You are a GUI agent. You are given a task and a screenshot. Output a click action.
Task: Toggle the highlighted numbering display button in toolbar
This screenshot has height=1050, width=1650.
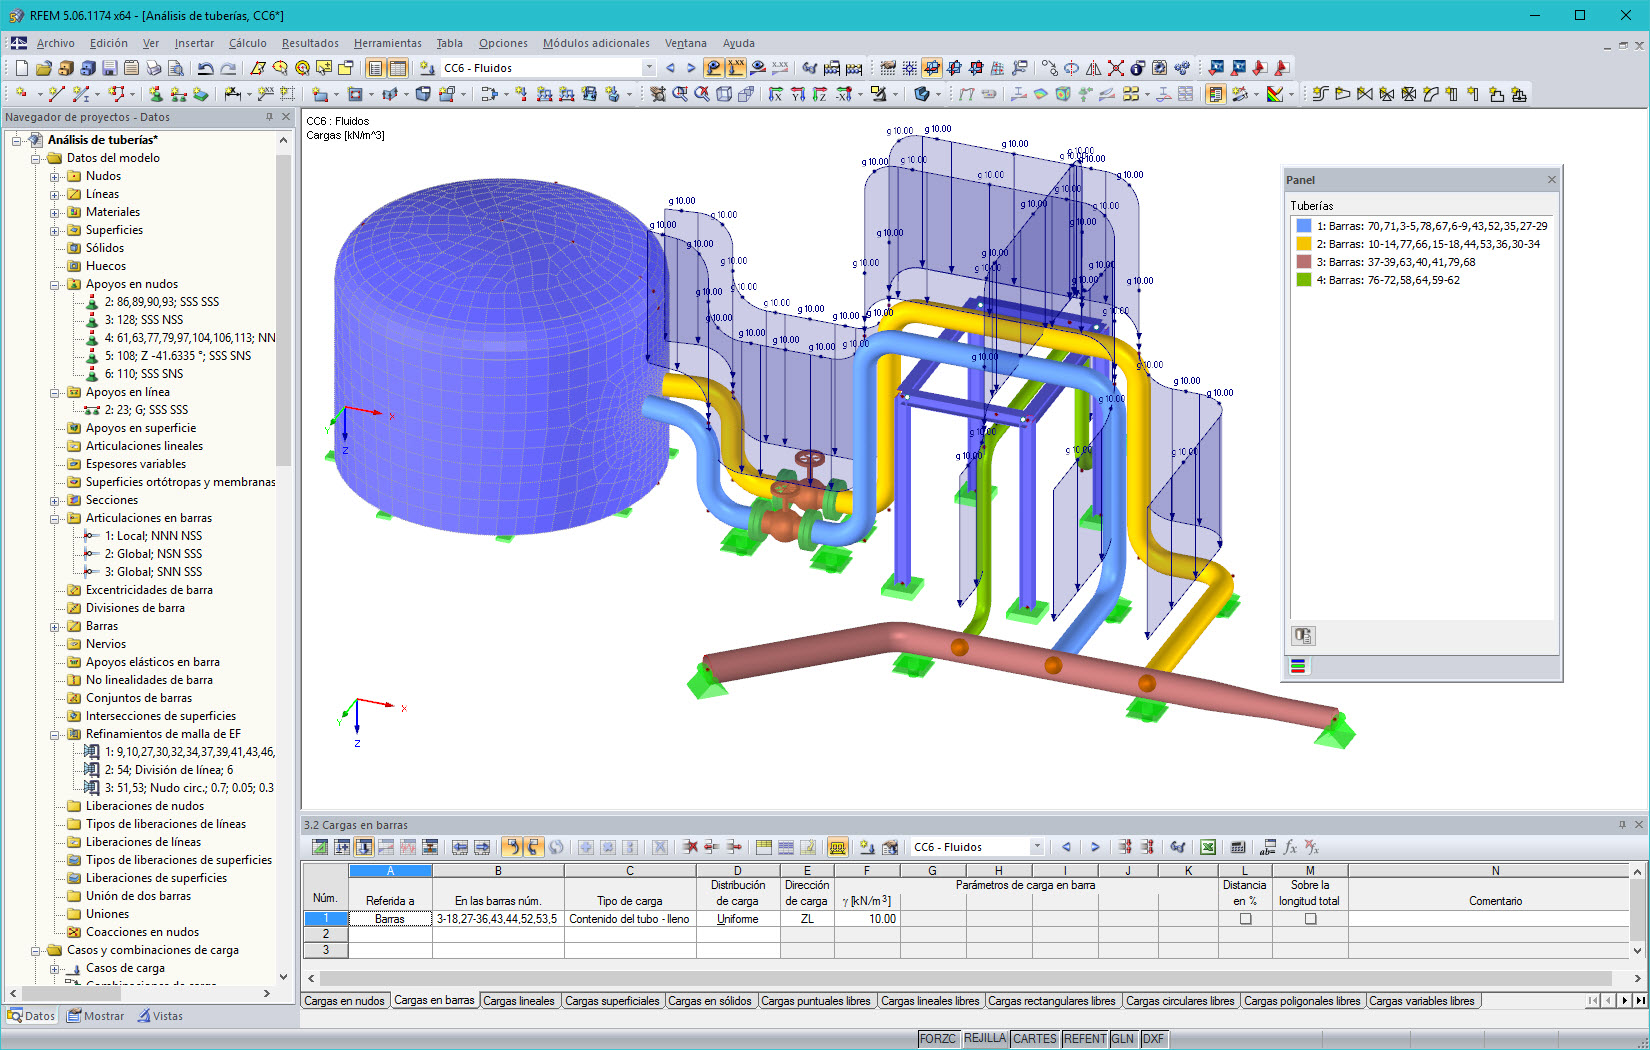point(735,67)
